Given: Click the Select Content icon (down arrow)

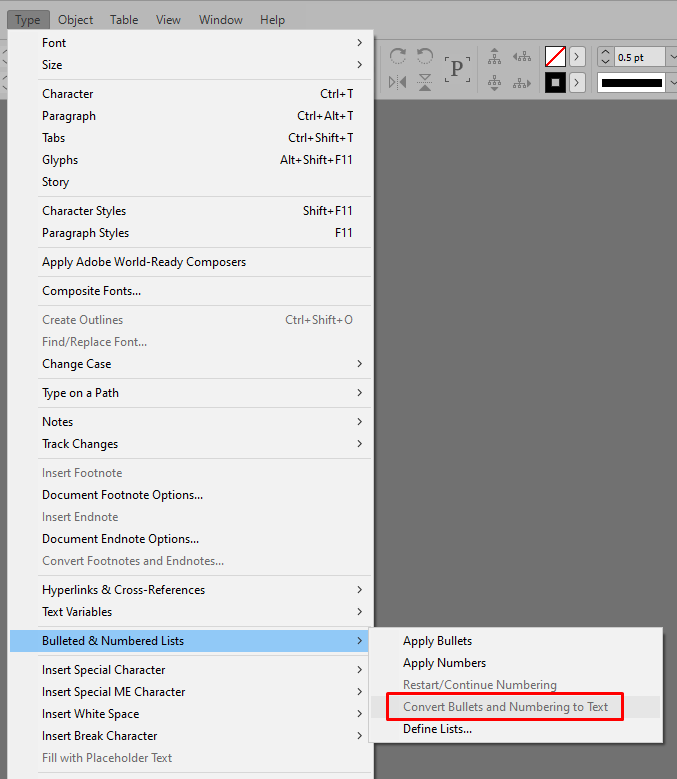Looking at the screenshot, I should click(x=494, y=82).
